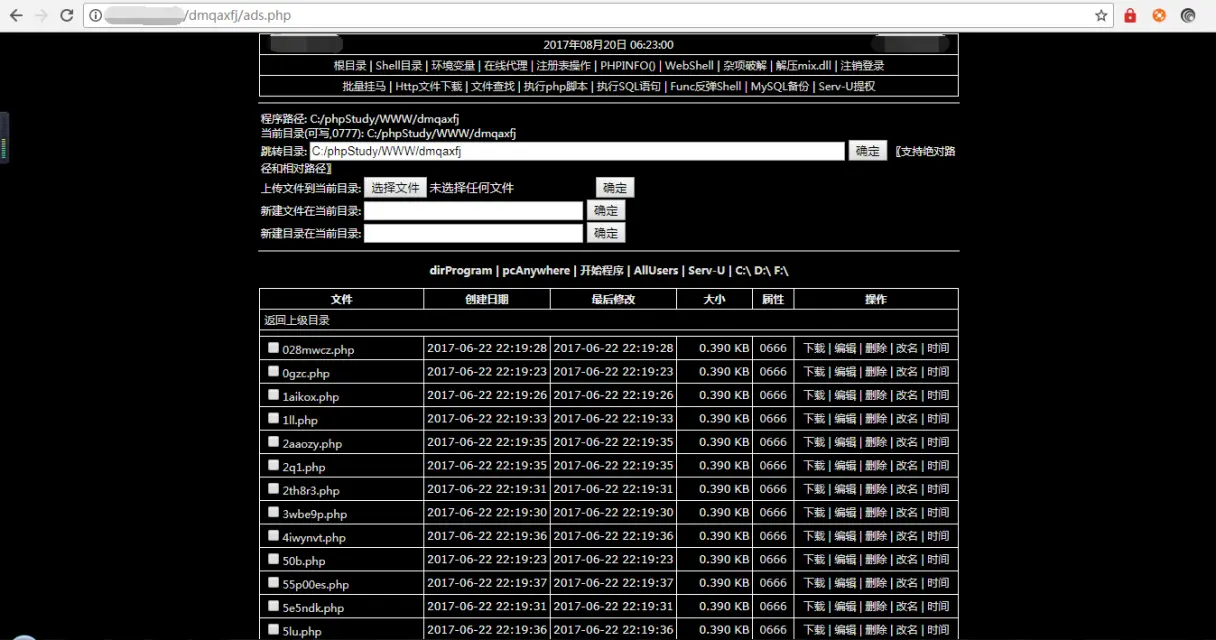The width and height of the screenshot is (1216, 640).
Task: Open the 环境变量 menu item
Action: [453, 66]
